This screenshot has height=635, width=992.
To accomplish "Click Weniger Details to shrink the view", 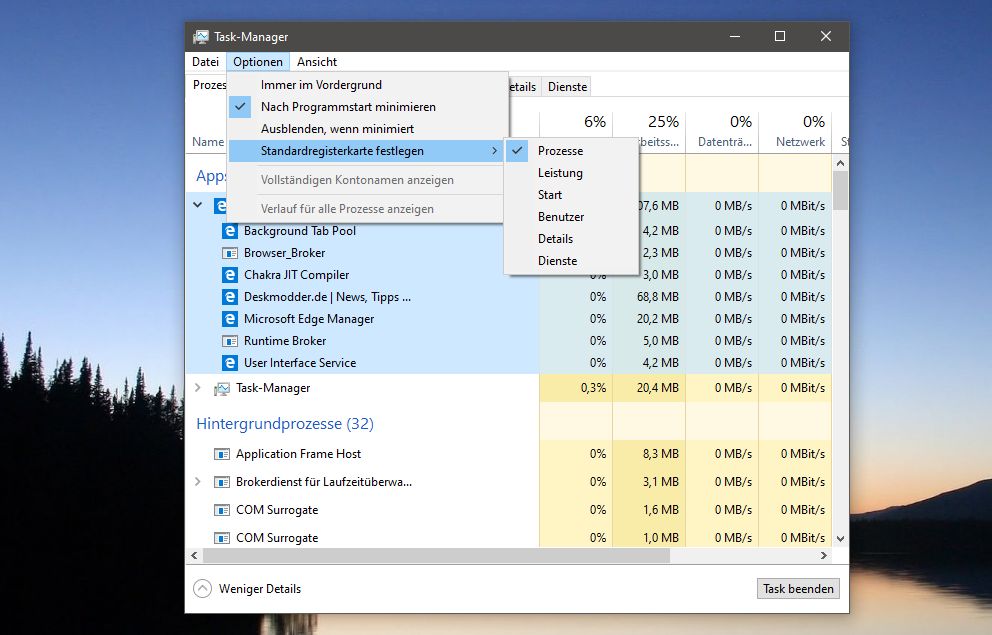I will point(260,589).
